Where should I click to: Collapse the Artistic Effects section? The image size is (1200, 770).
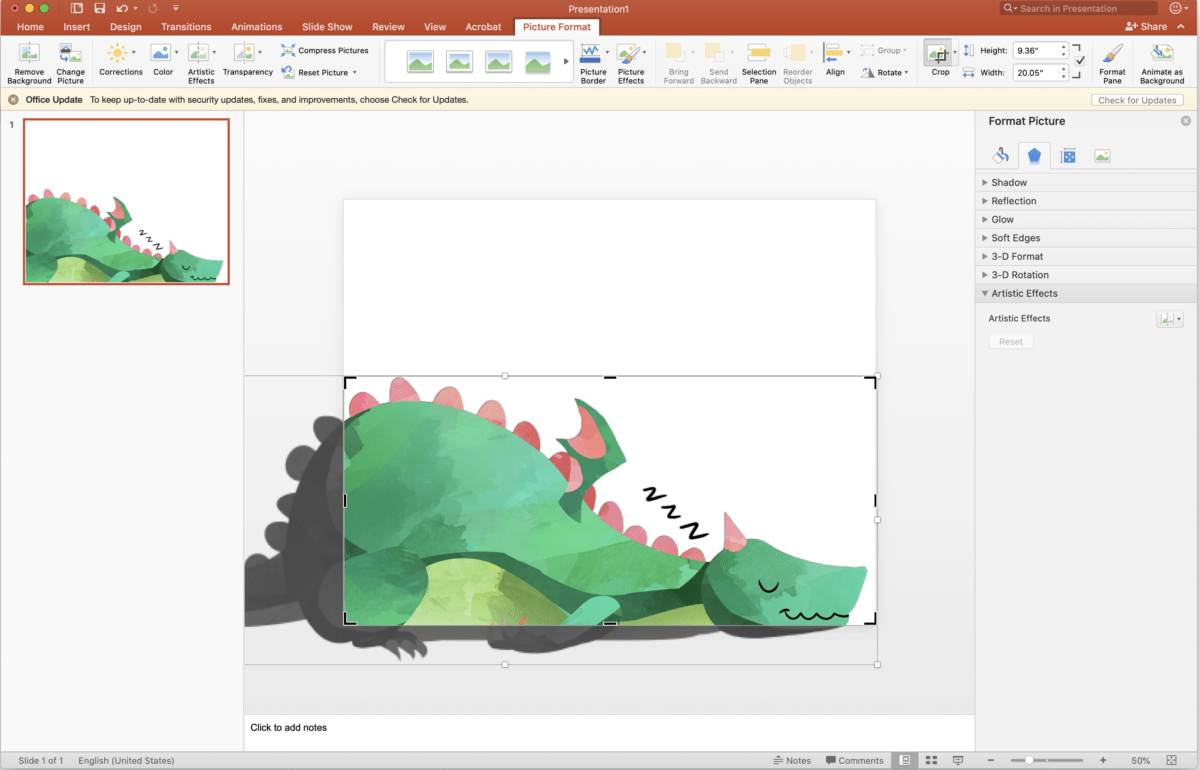(x=1024, y=294)
